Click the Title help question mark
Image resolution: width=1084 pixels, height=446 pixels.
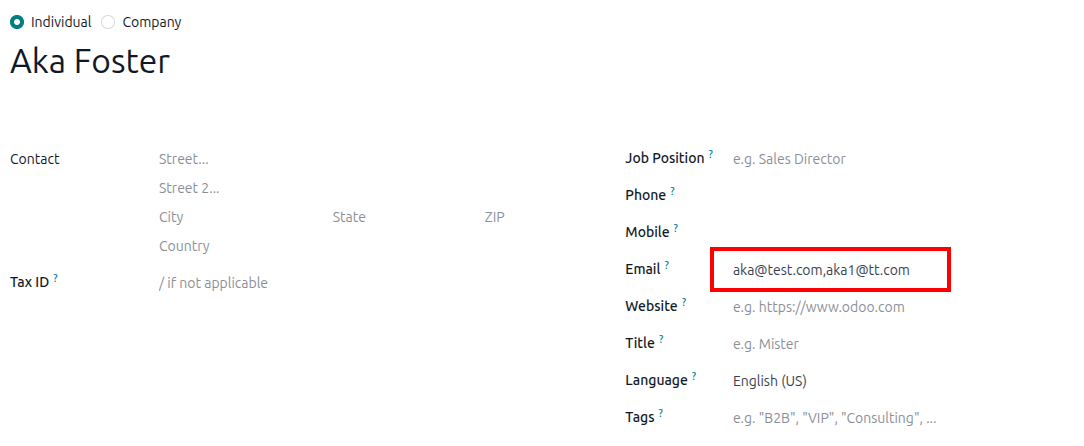[661, 339]
